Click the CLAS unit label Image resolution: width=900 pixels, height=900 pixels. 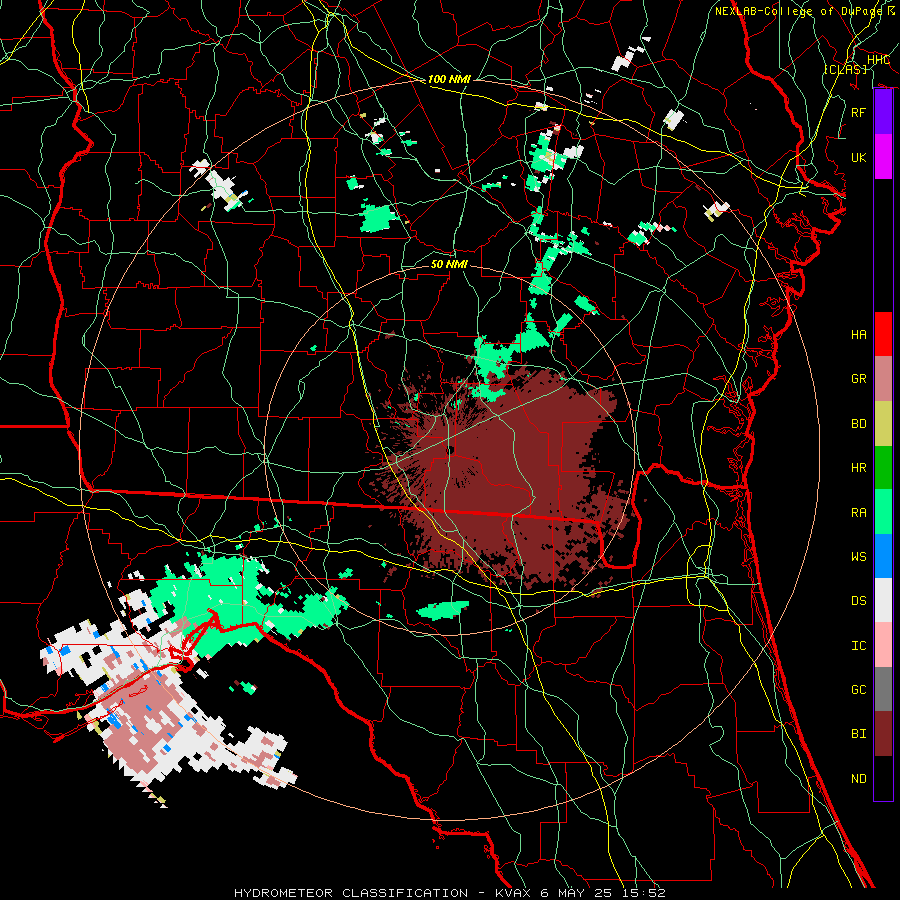point(845,69)
